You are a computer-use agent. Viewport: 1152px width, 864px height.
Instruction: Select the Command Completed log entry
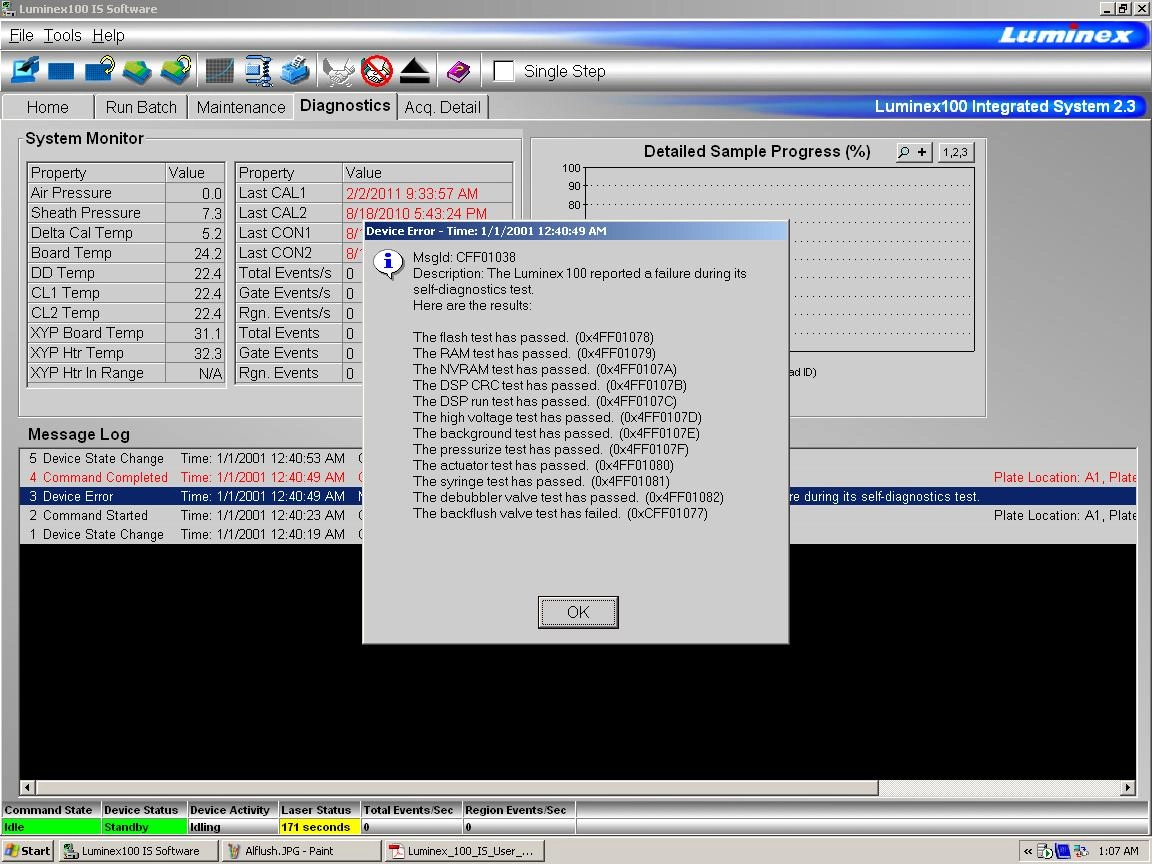pyautogui.click(x=105, y=477)
